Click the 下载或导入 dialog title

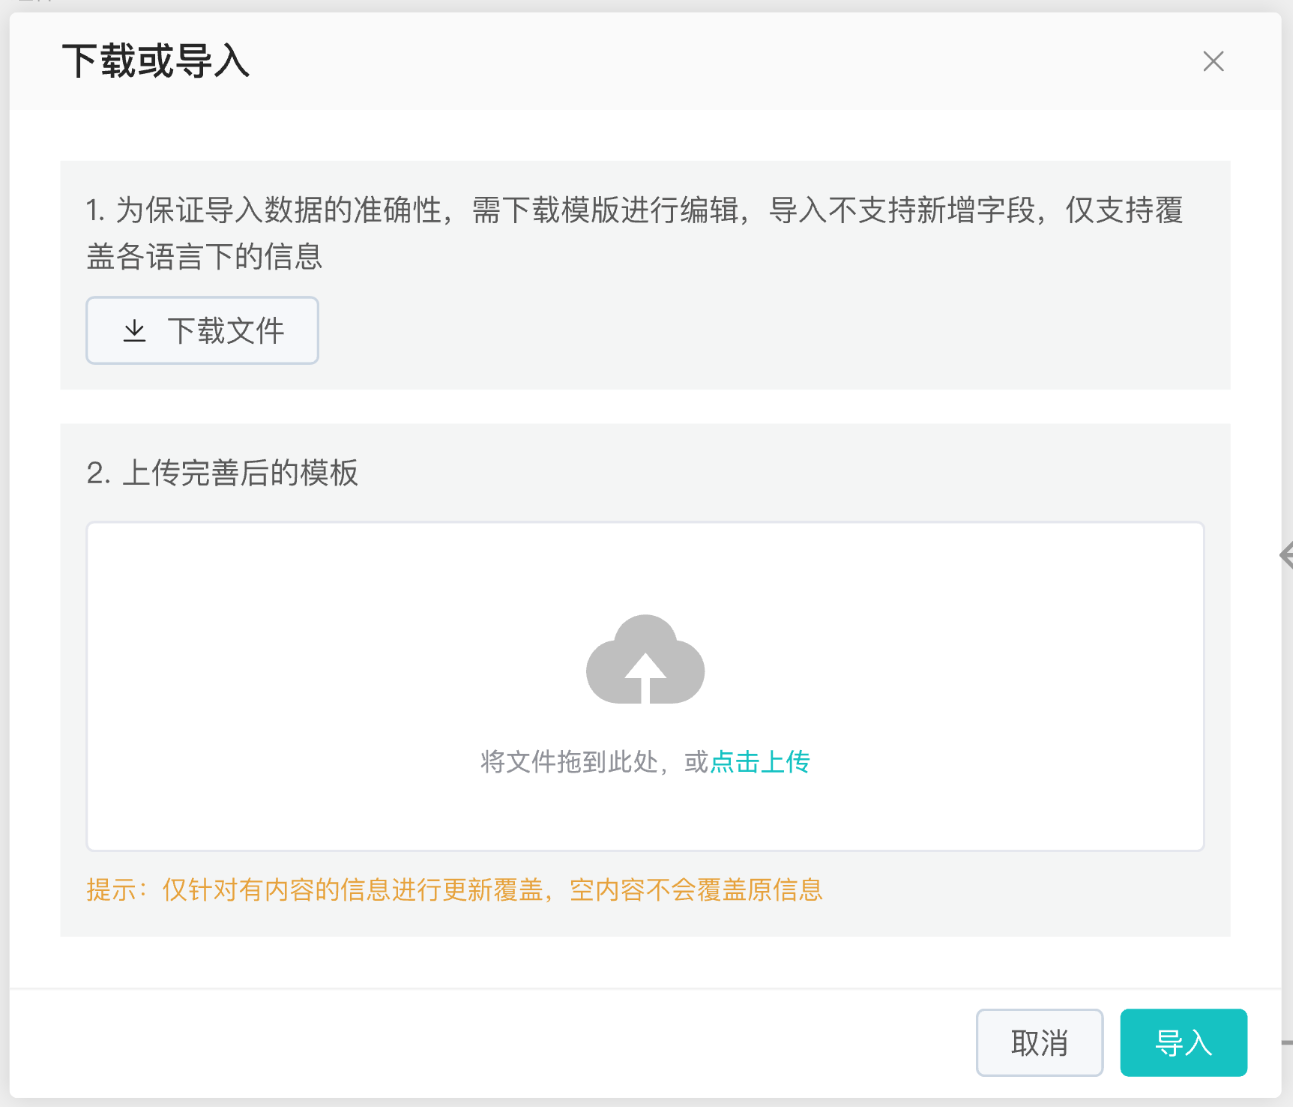point(156,62)
